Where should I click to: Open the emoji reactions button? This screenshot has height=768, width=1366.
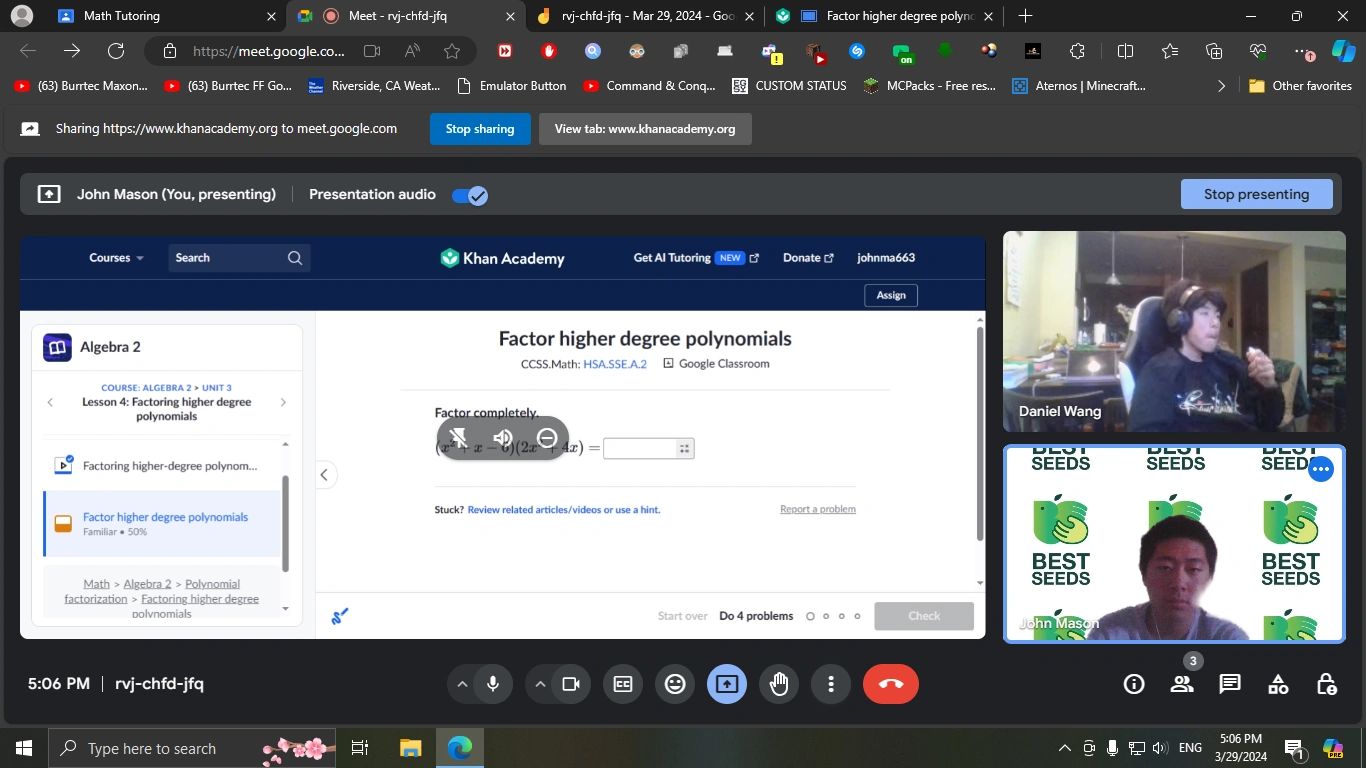point(675,684)
